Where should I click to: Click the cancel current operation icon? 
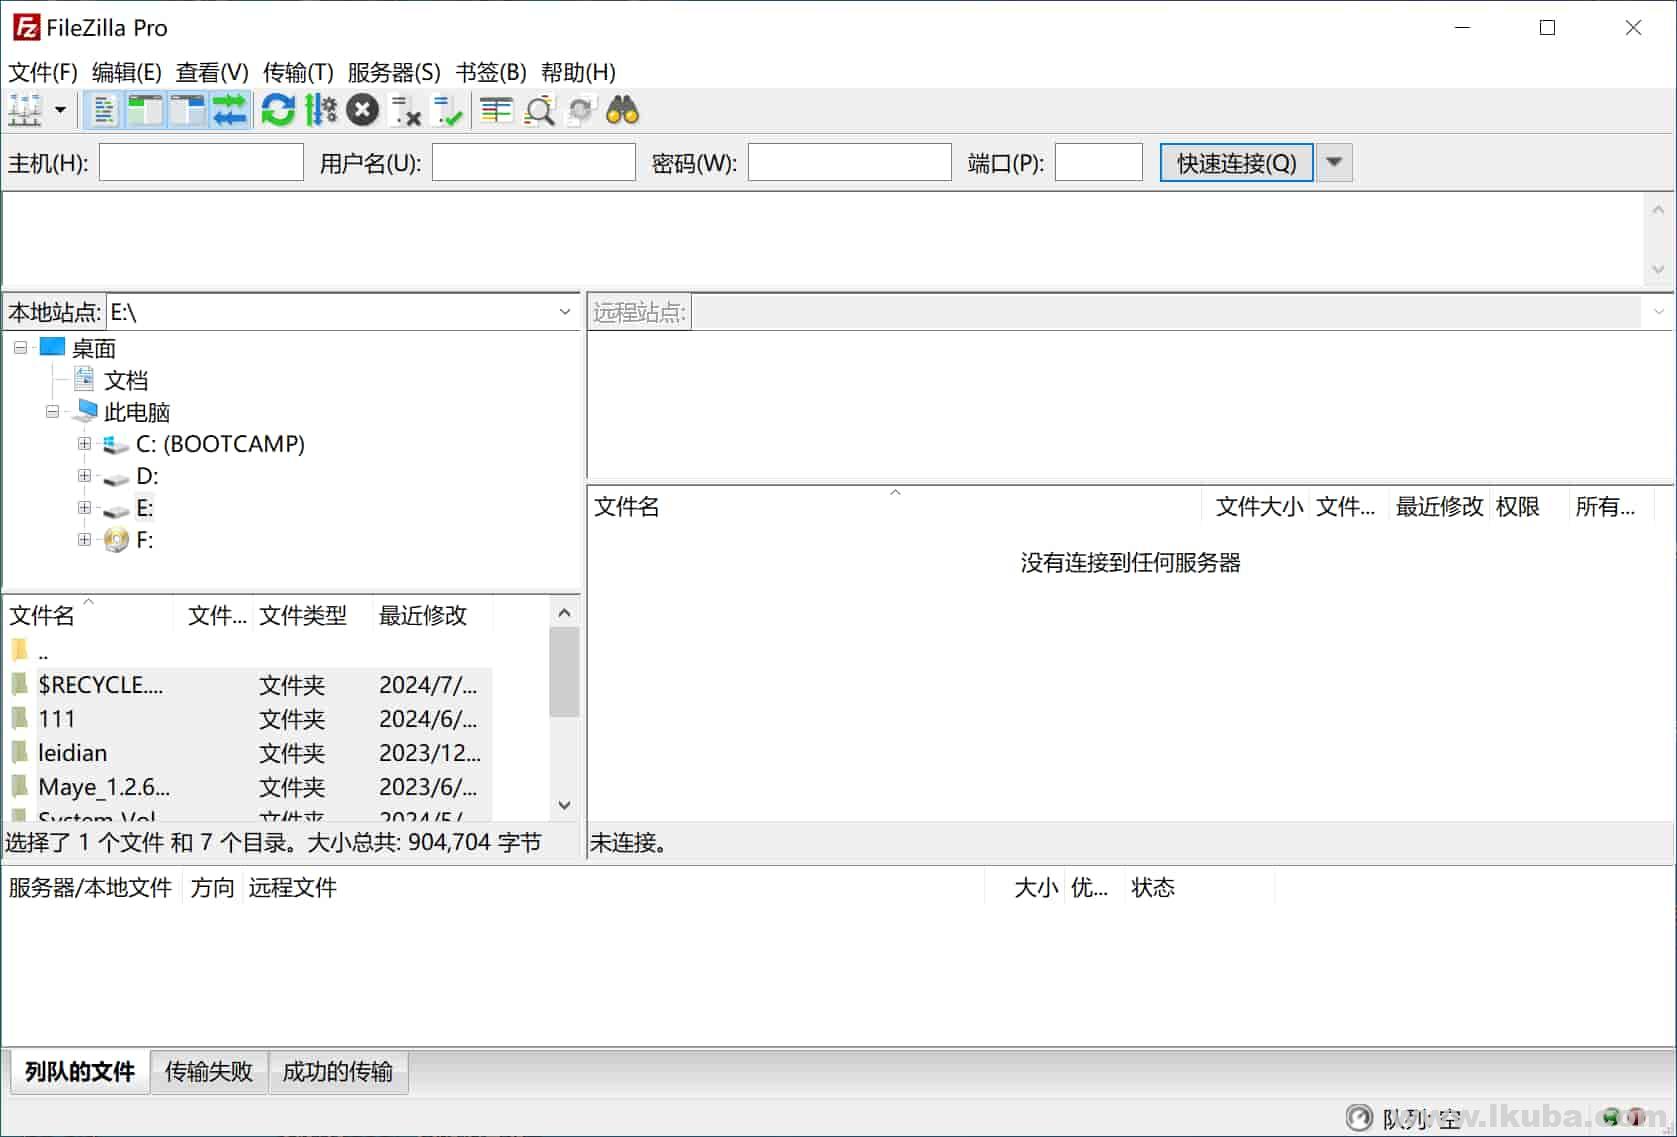[362, 110]
